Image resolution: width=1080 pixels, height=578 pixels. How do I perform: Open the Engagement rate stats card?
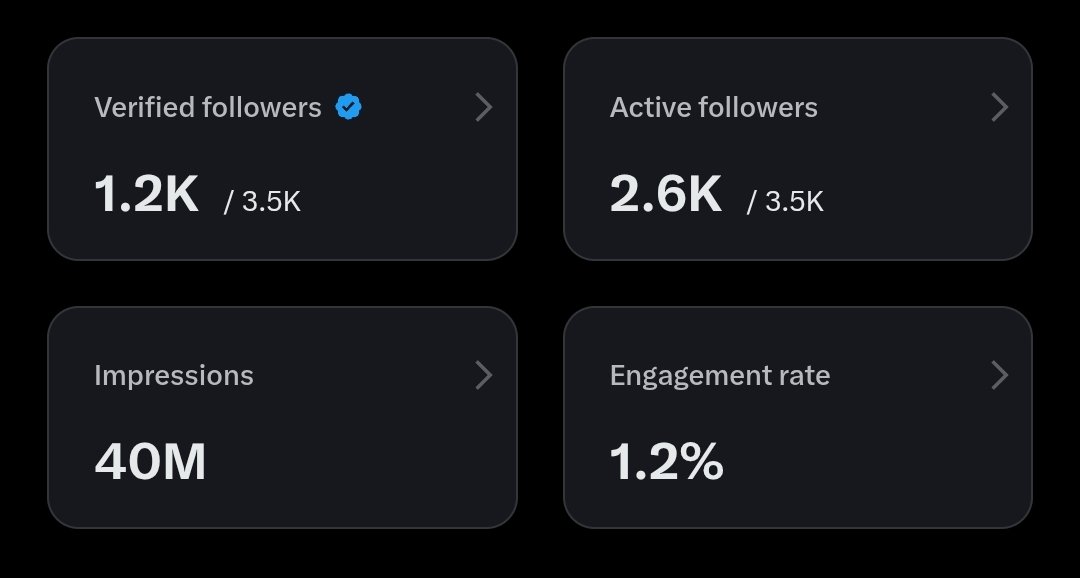(798, 417)
